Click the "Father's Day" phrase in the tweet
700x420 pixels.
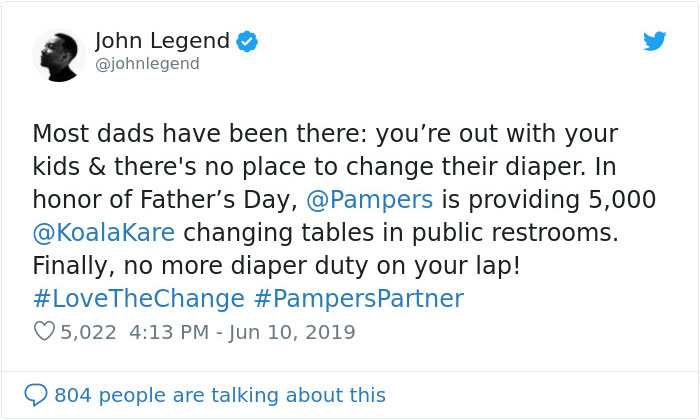pyautogui.click(x=216, y=199)
